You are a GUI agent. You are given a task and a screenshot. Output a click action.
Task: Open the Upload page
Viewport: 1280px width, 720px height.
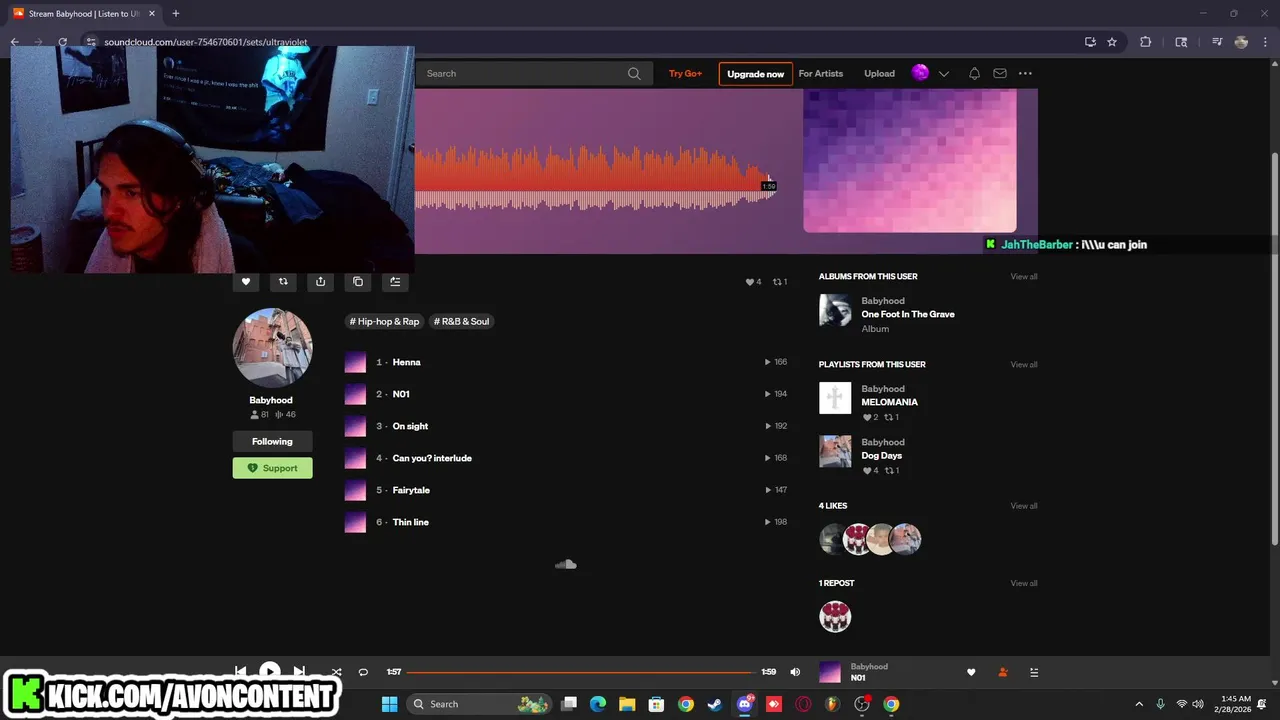click(879, 73)
